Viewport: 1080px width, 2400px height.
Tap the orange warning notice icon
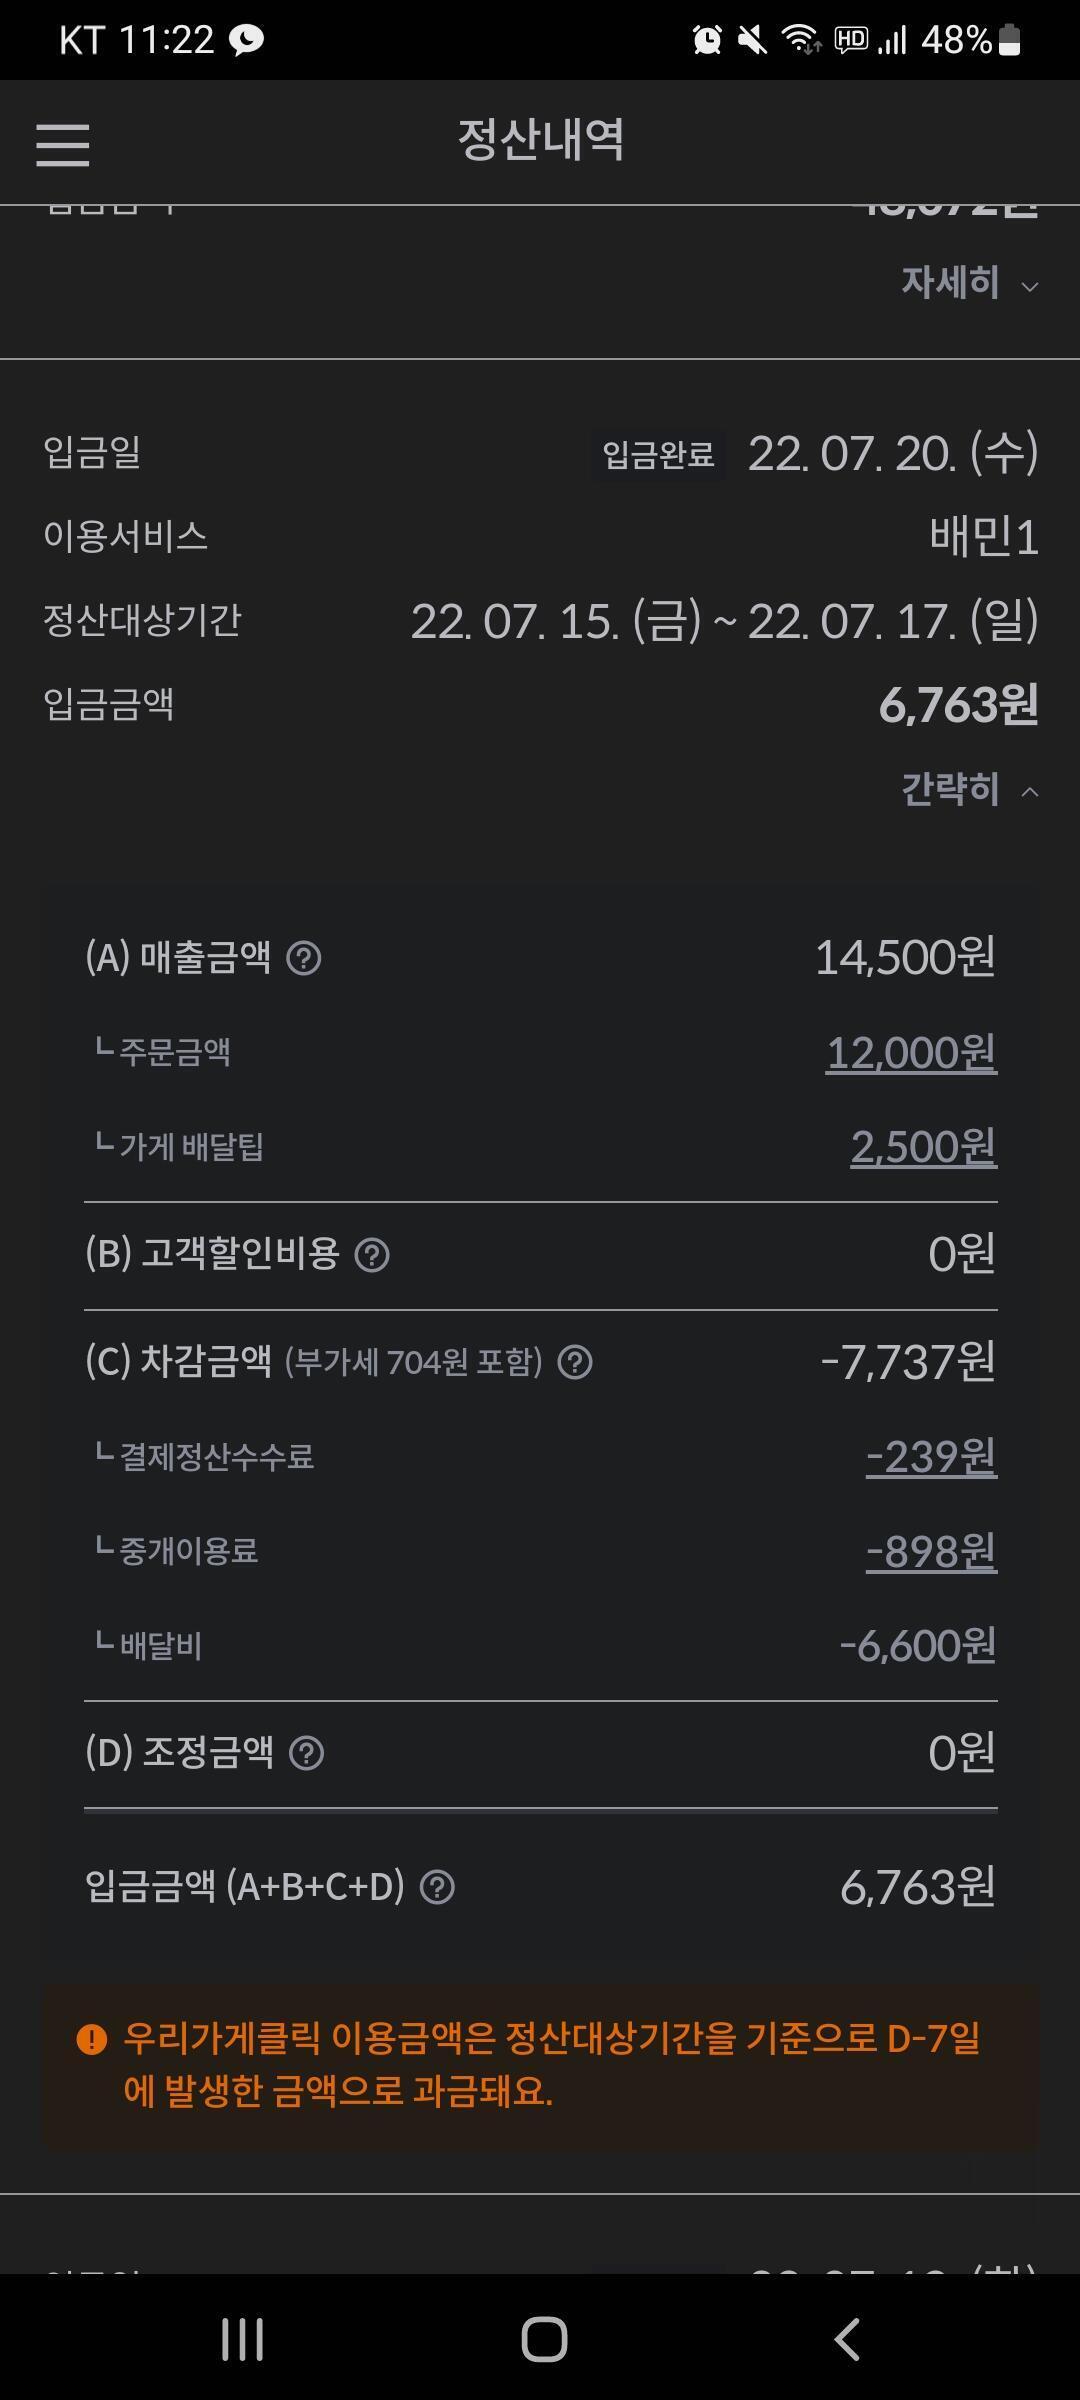coord(92,2039)
